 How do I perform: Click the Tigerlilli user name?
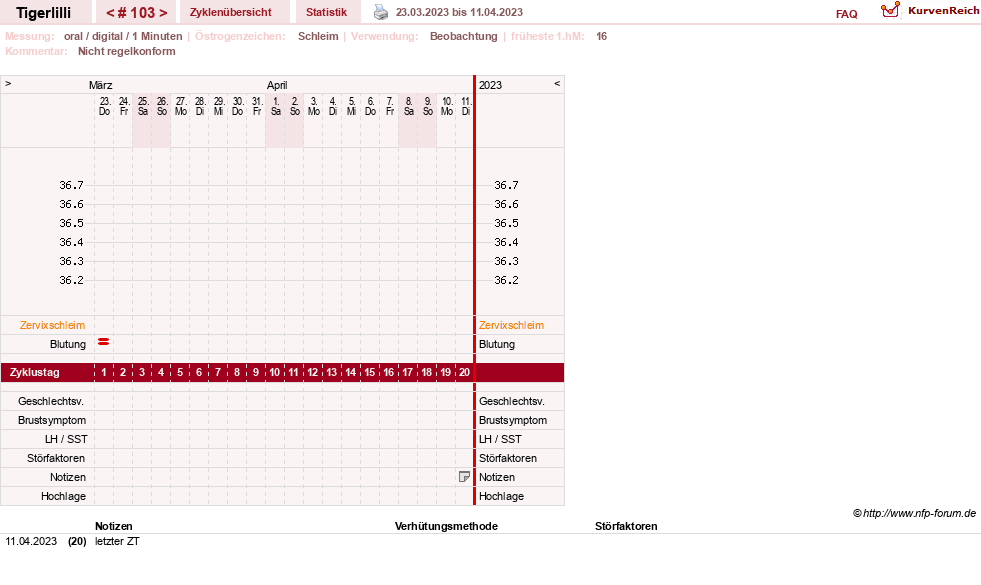[43, 13]
